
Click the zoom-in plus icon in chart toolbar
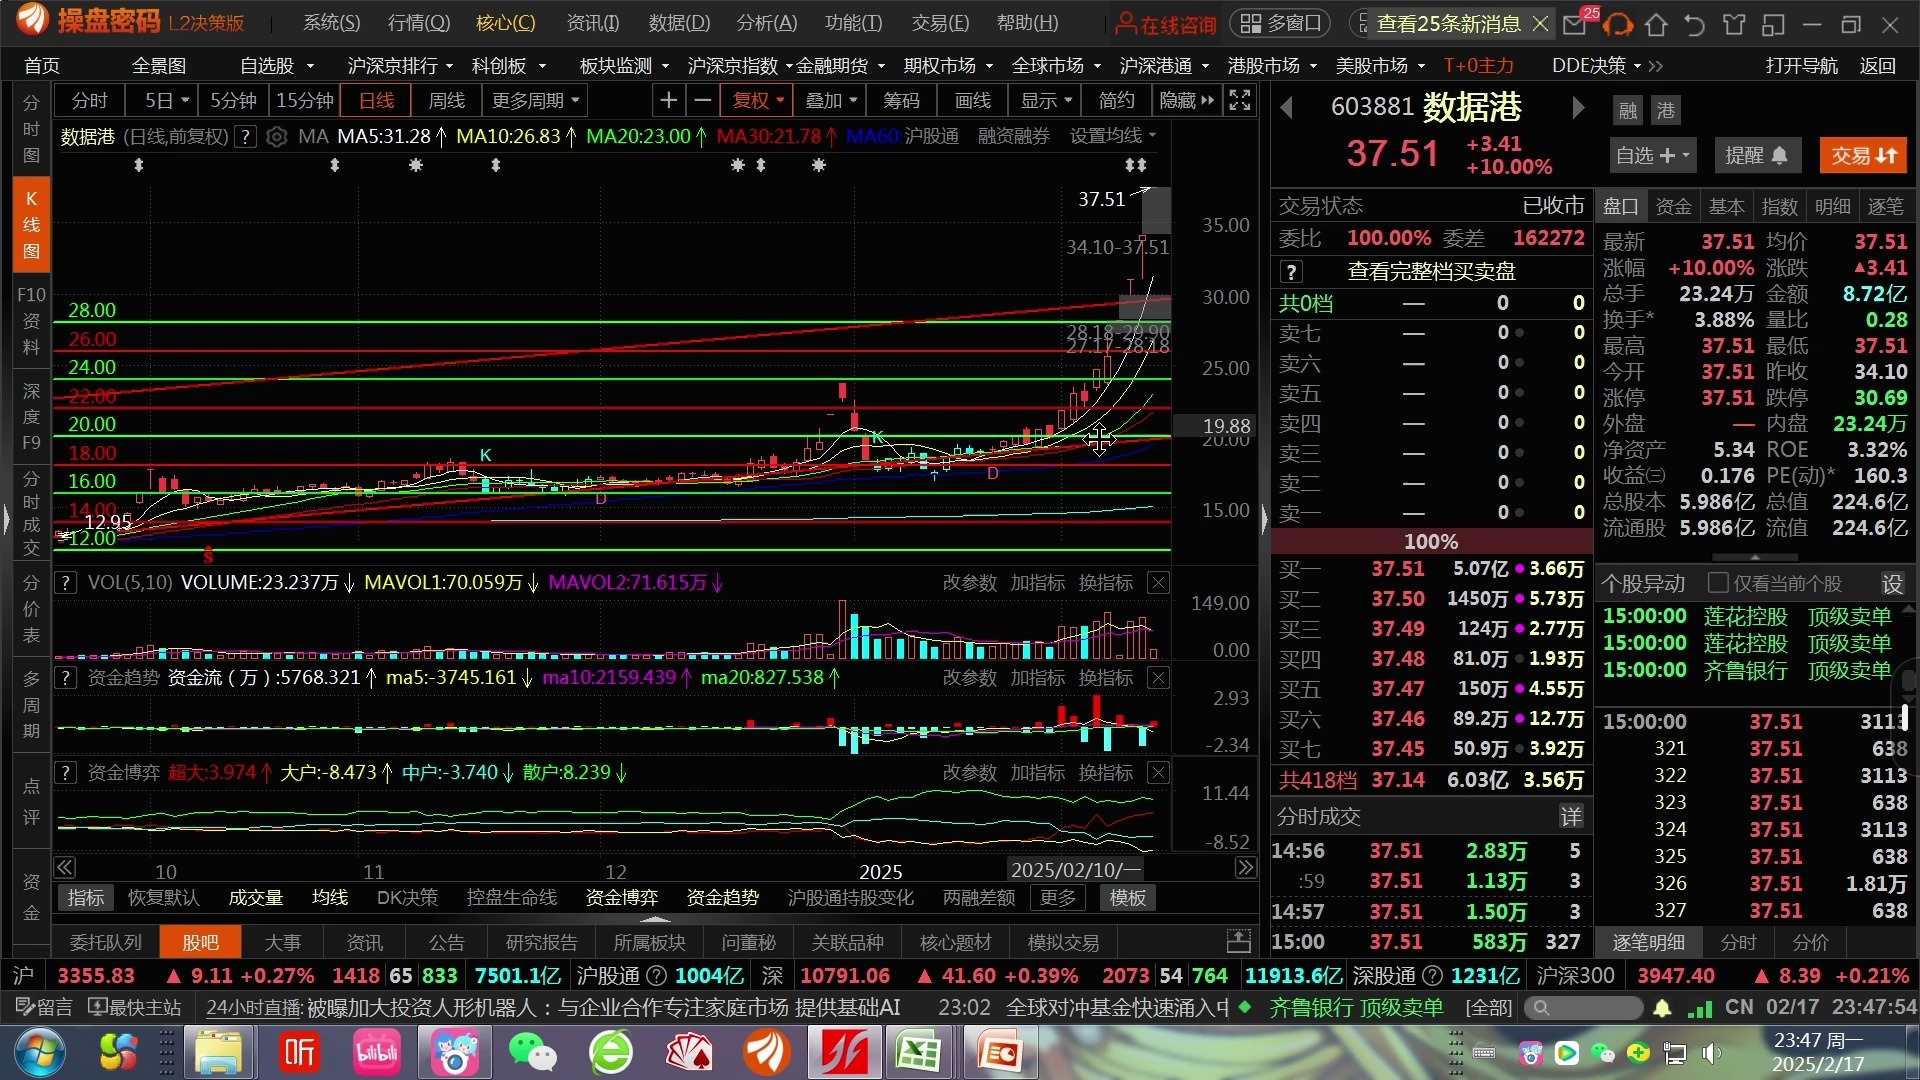point(668,101)
